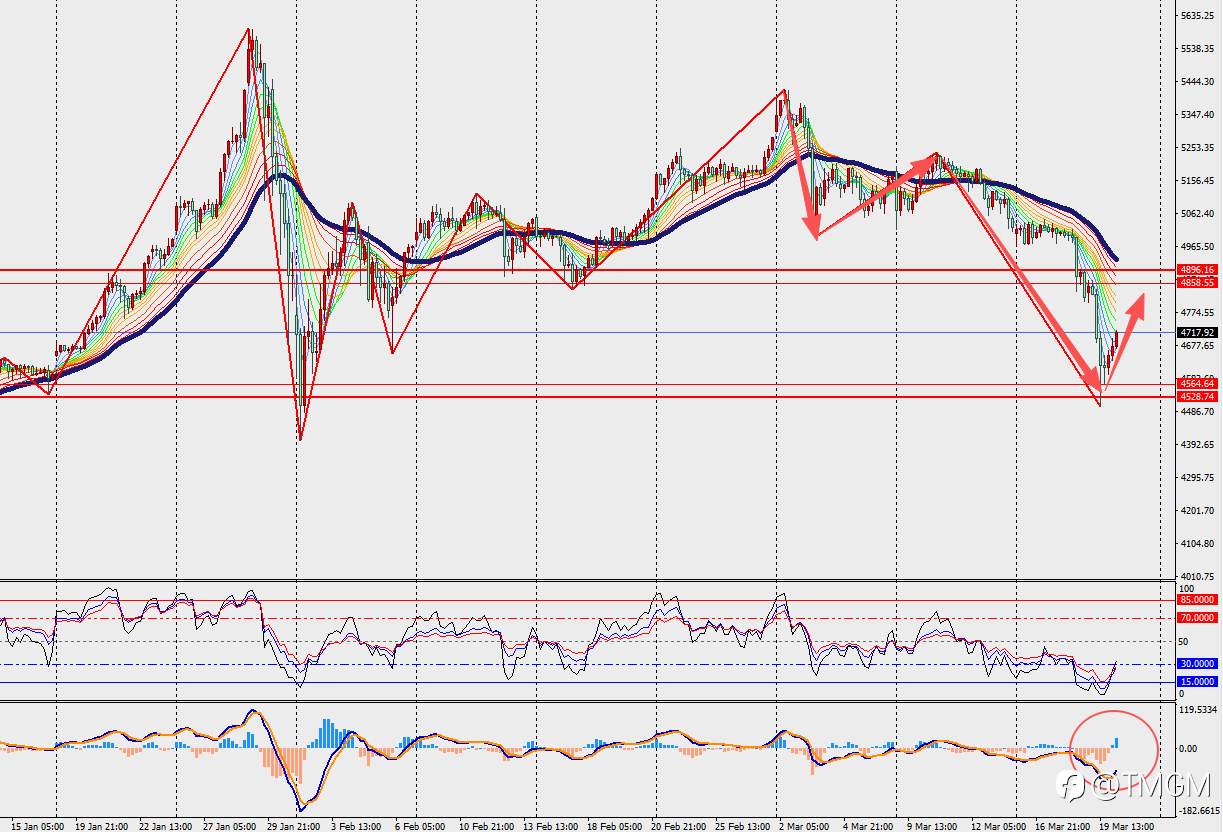Click the price axis value 4677.65
Viewport: 1223px width, 832px height.
(x=1197, y=346)
